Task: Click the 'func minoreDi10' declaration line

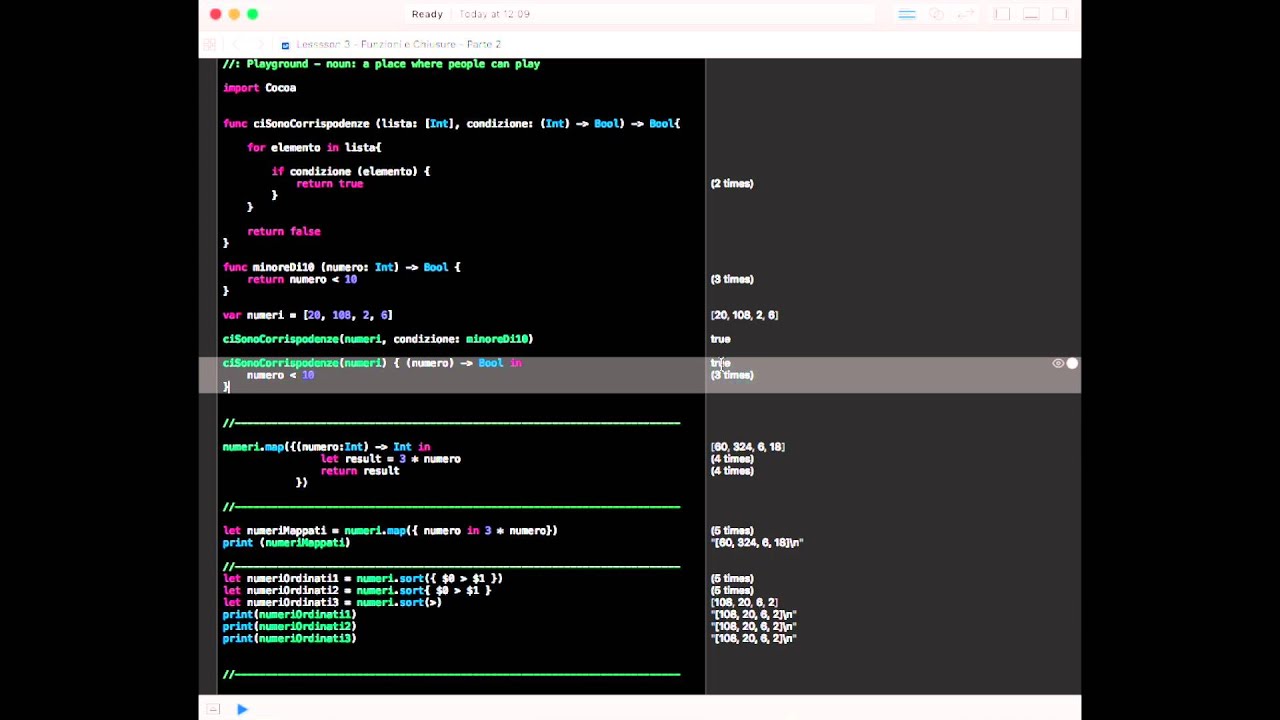Action: click(342, 268)
